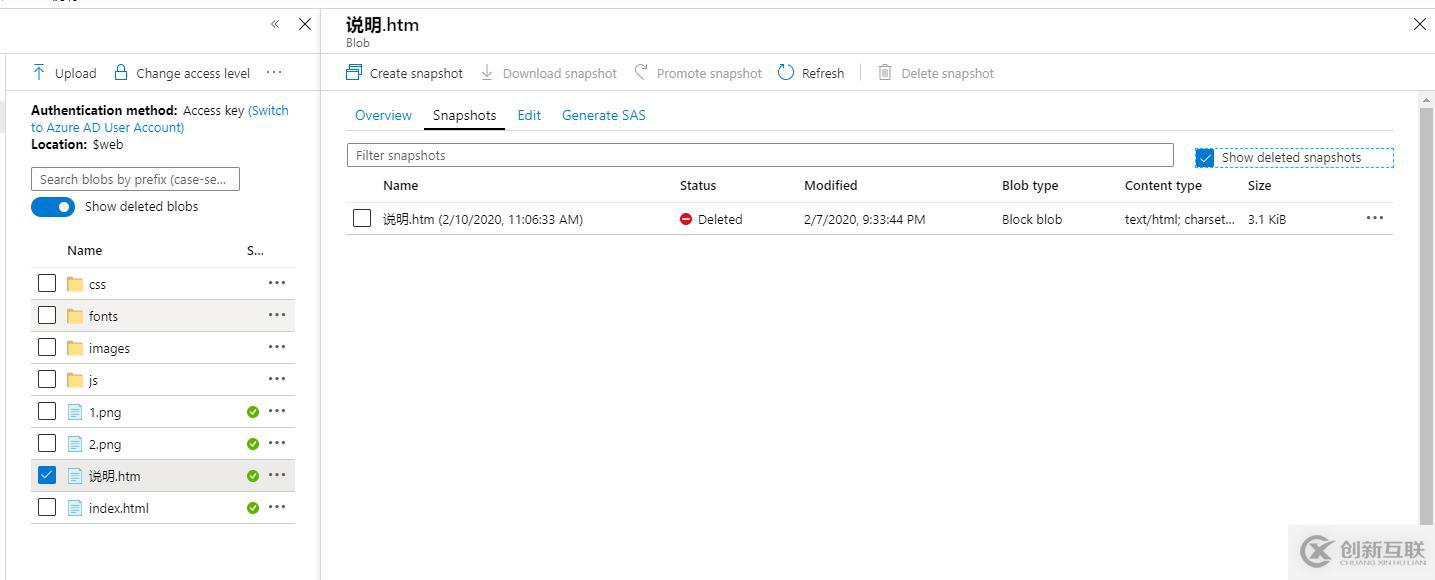Image resolution: width=1435 pixels, height=580 pixels.
Task: Click the 说明.htm file icon in blob list
Action: pos(75,476)
